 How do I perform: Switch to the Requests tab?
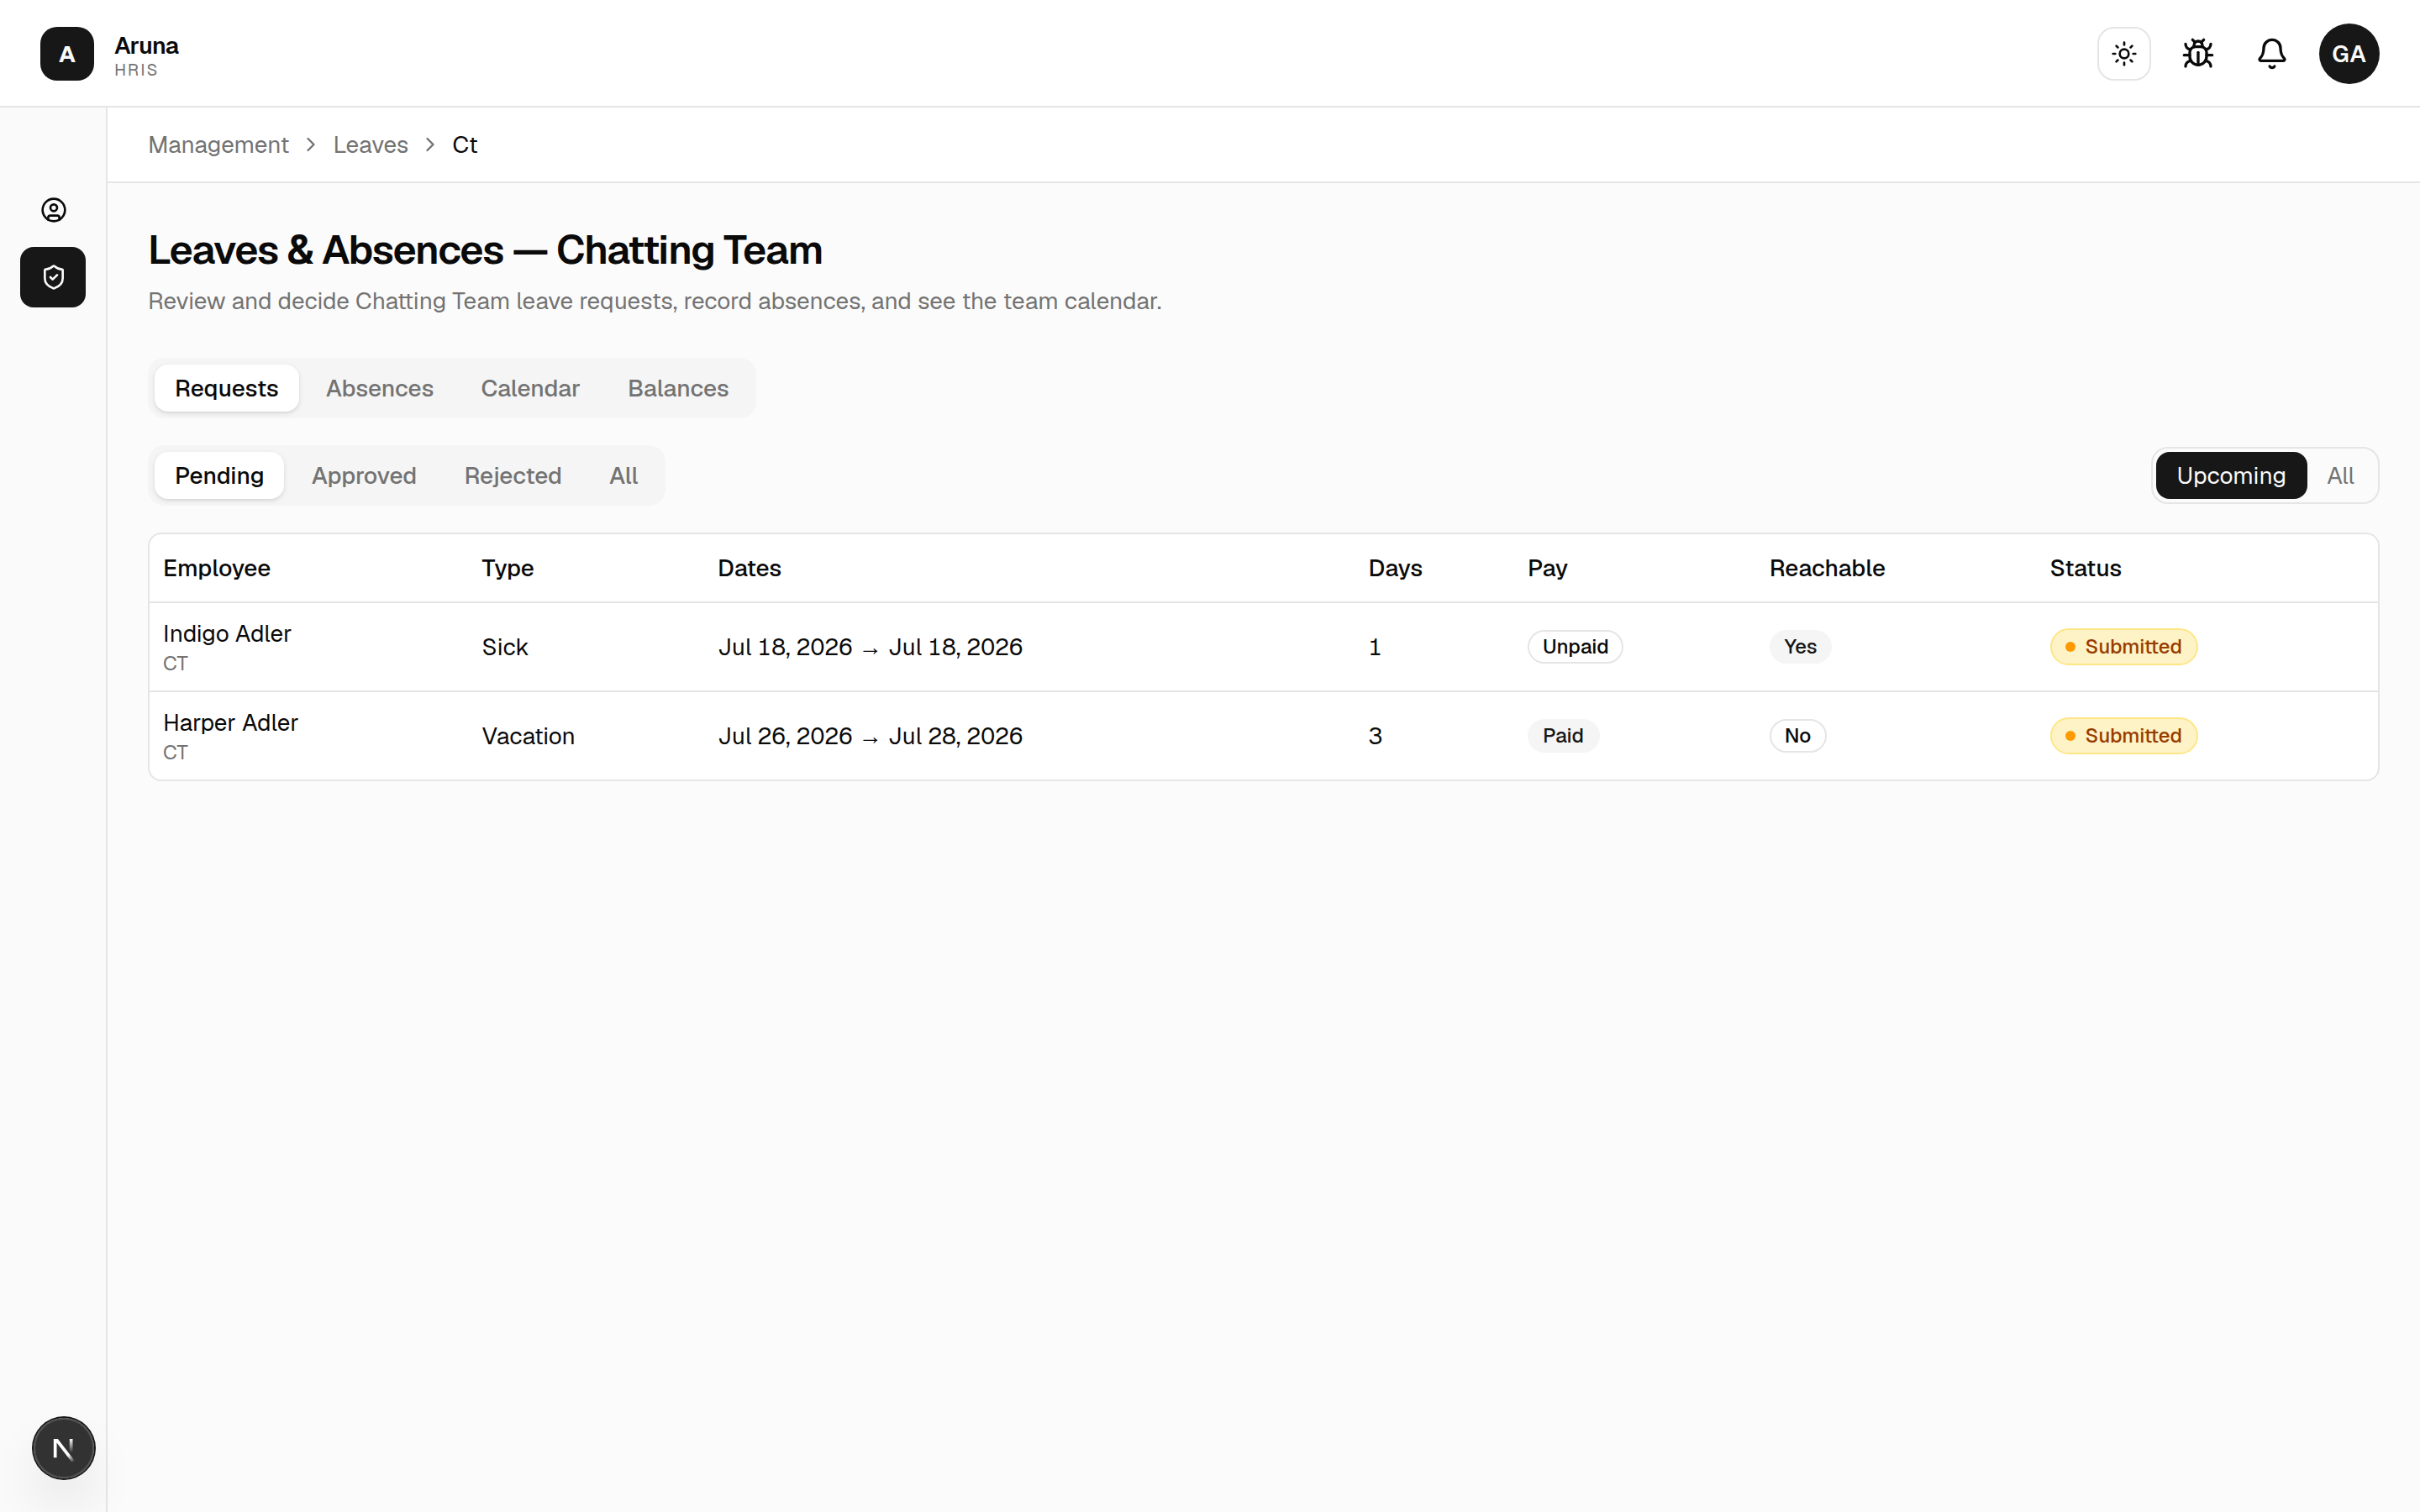[x=226, y=388]
